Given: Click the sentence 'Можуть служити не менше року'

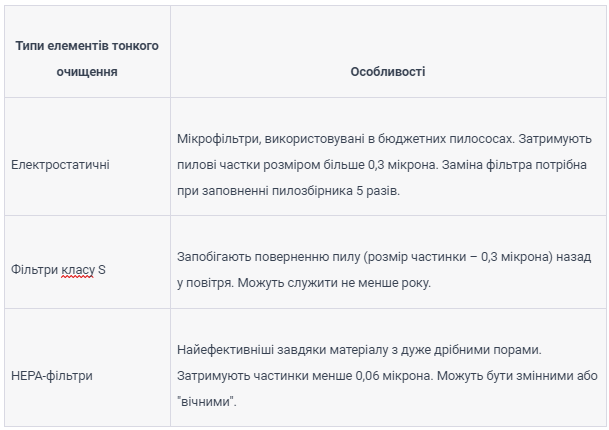Looking at the screenshot, I should click(334, 283).
